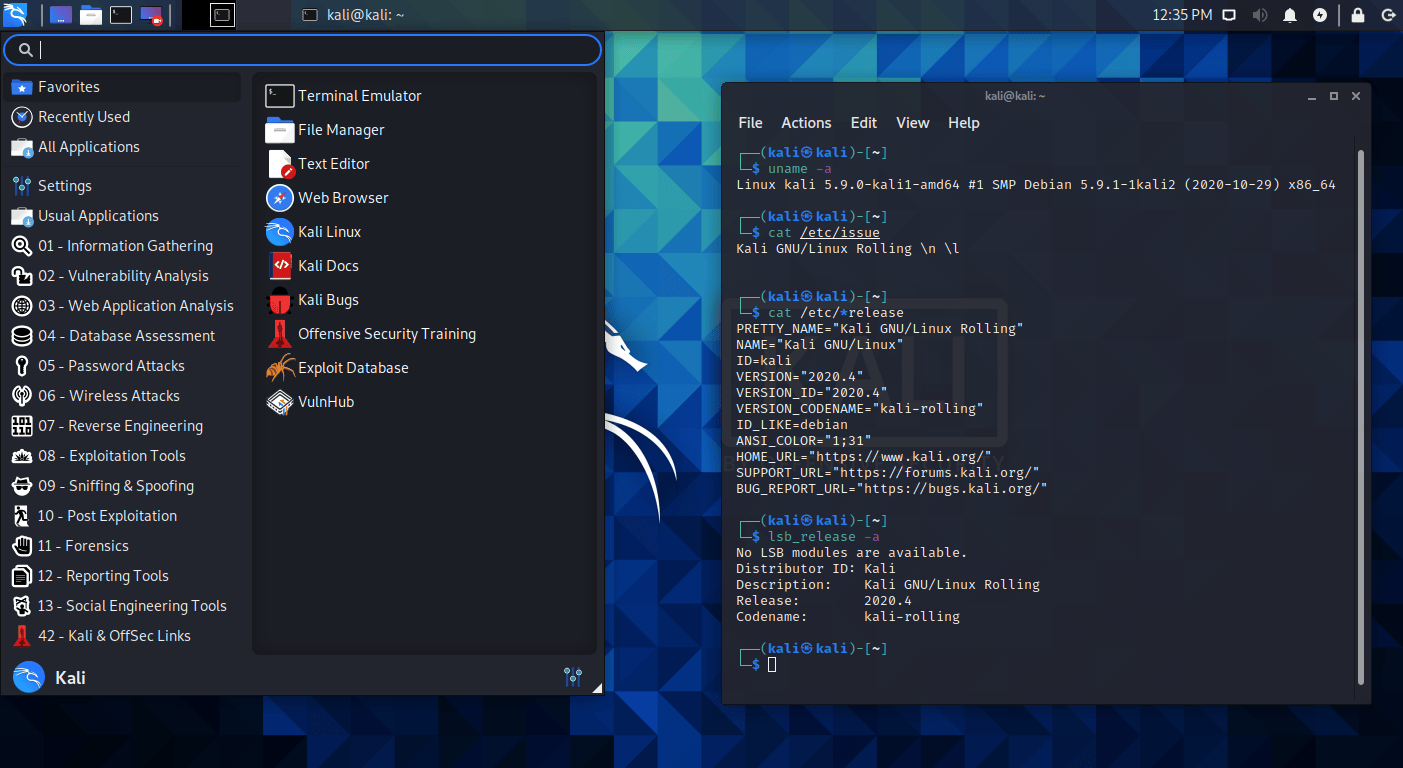The image size is (1403, 768).
Task: Show the All Applications category
Action: 88,147
